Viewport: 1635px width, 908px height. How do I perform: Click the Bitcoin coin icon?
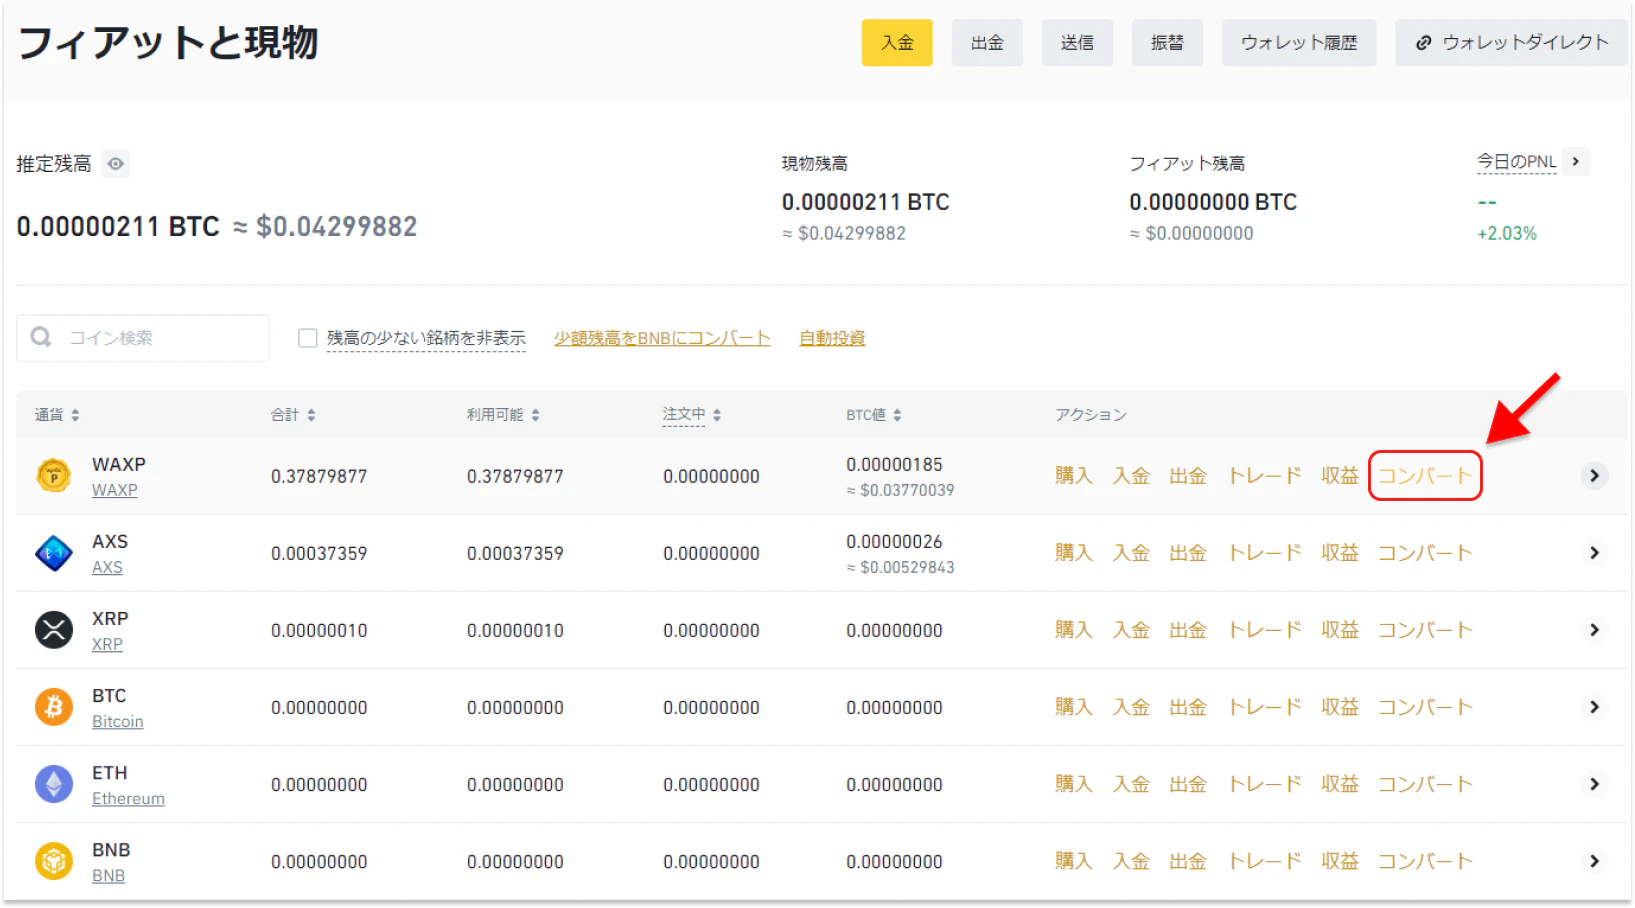click(54, 707)
